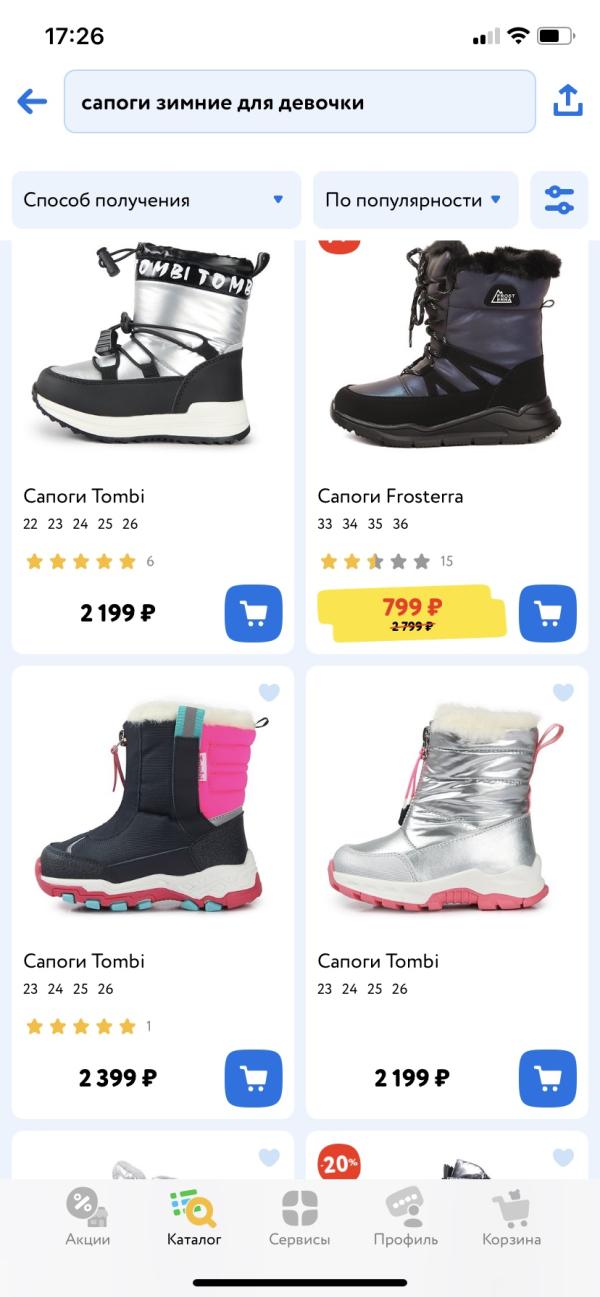Toggle heart on the -20% discount item
The width and height of the screenshot is (600, 1297).
click(x=563, y=1157)
